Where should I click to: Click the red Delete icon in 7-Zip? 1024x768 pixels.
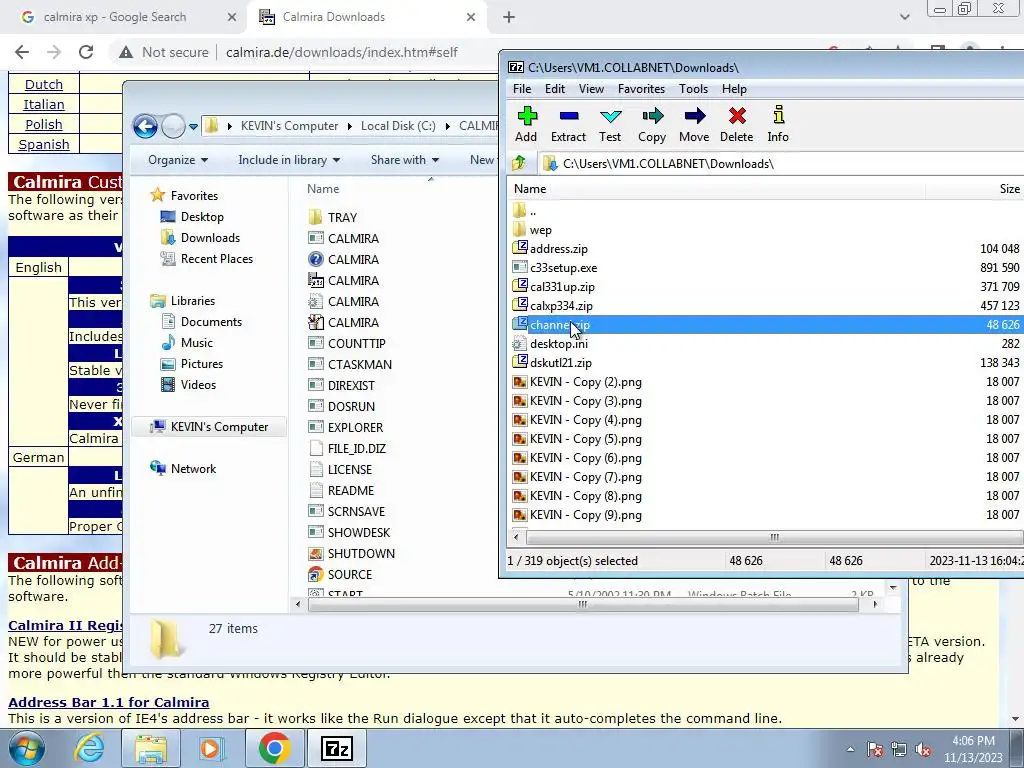[737, 124]
